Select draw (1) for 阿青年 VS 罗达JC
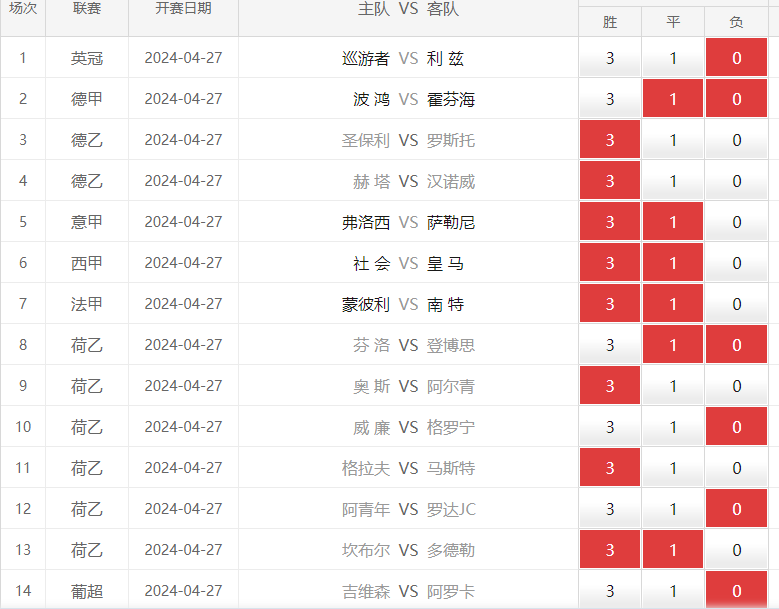This screenshot has height=609, width=779. tap(673, 509)
